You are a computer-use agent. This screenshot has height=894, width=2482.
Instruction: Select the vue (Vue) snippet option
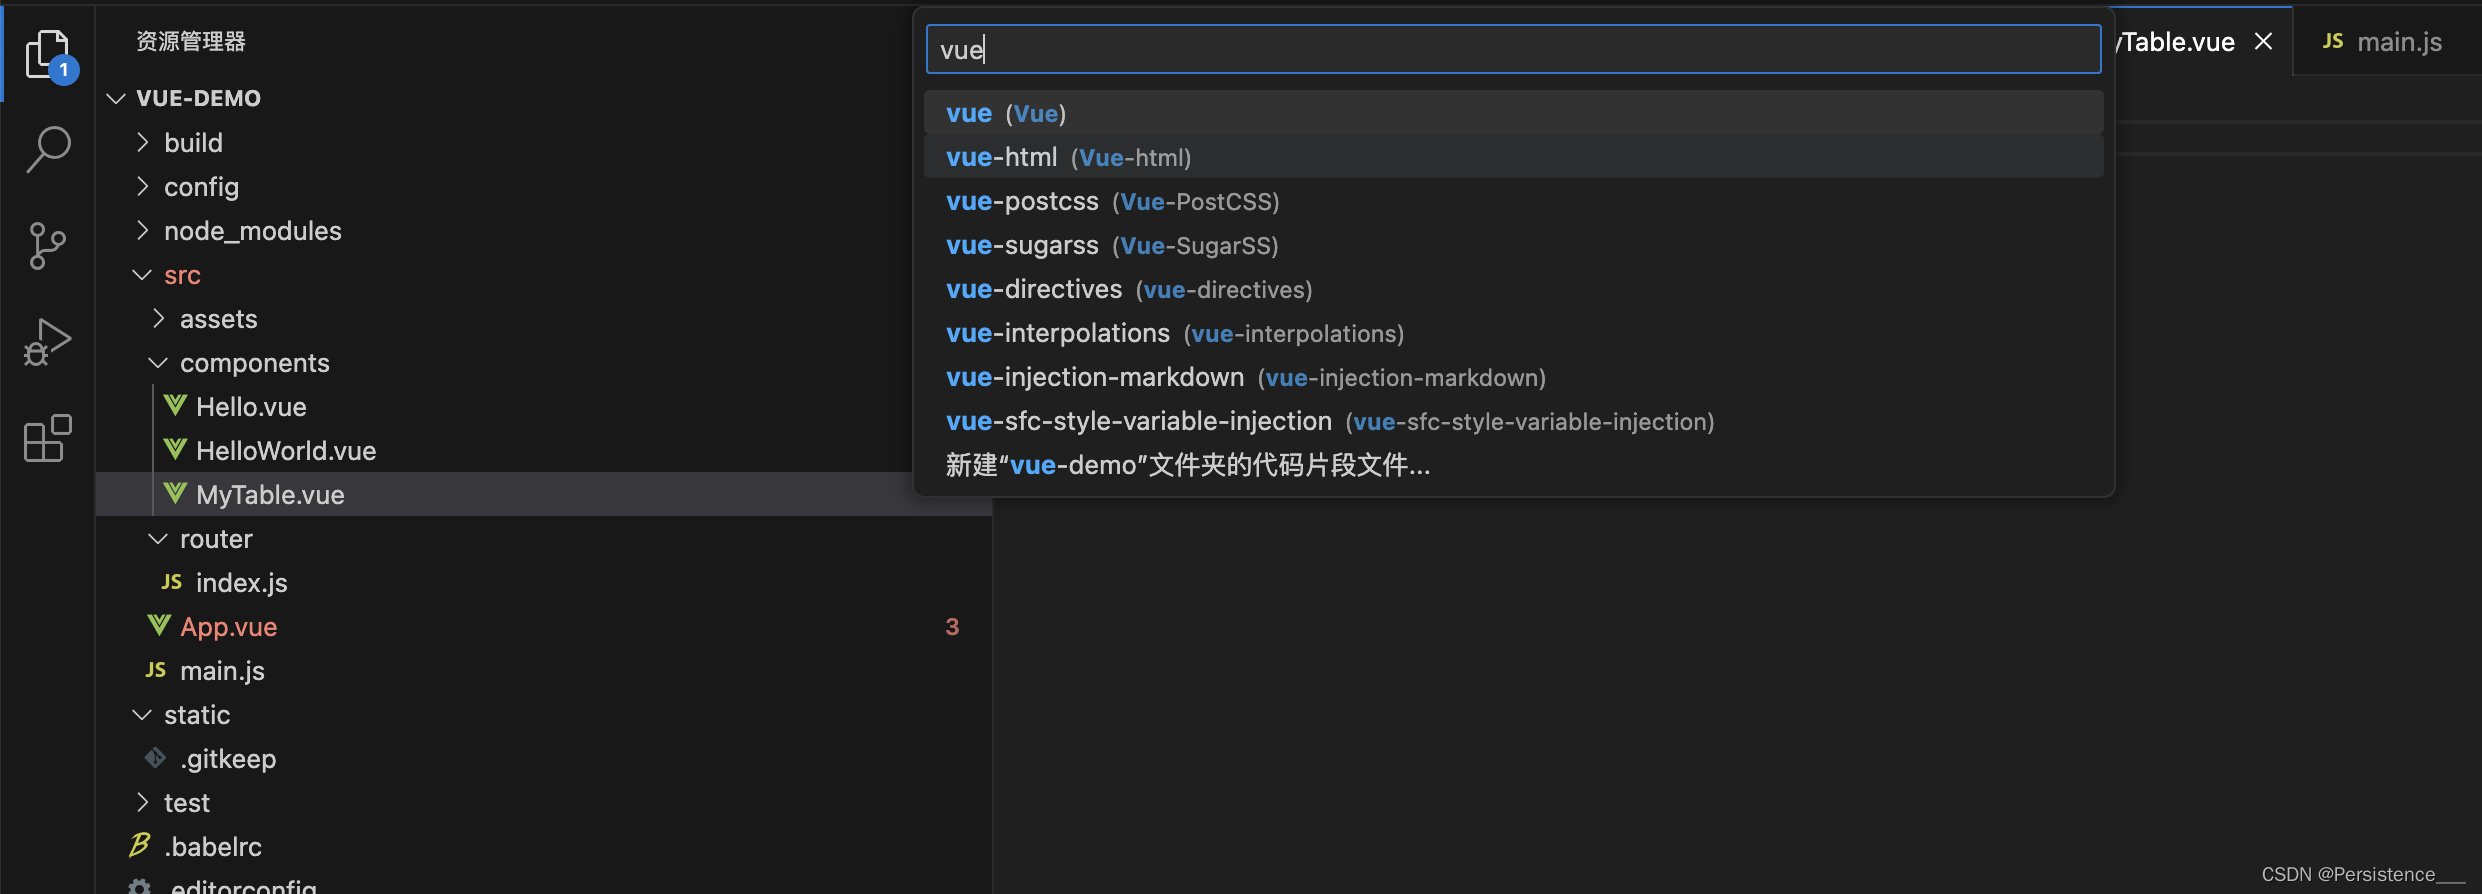click(1513, 113)
